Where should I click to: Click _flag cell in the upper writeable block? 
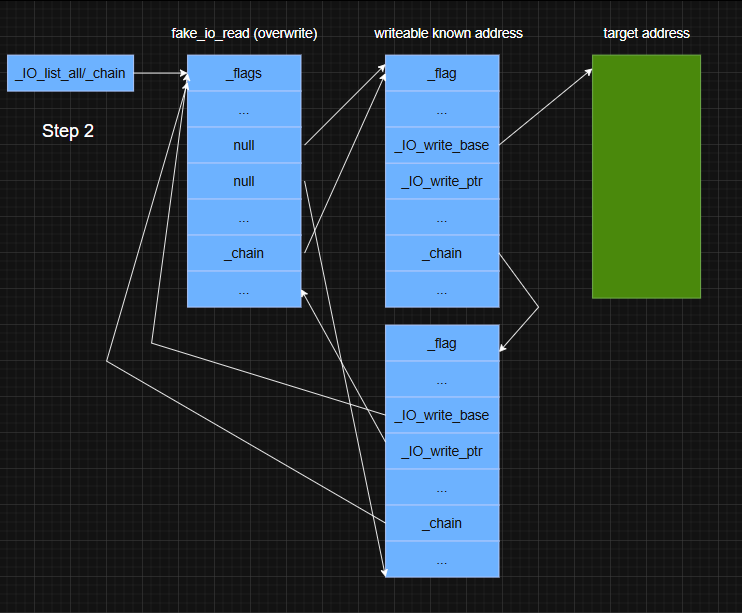click(x=442, y=73)
